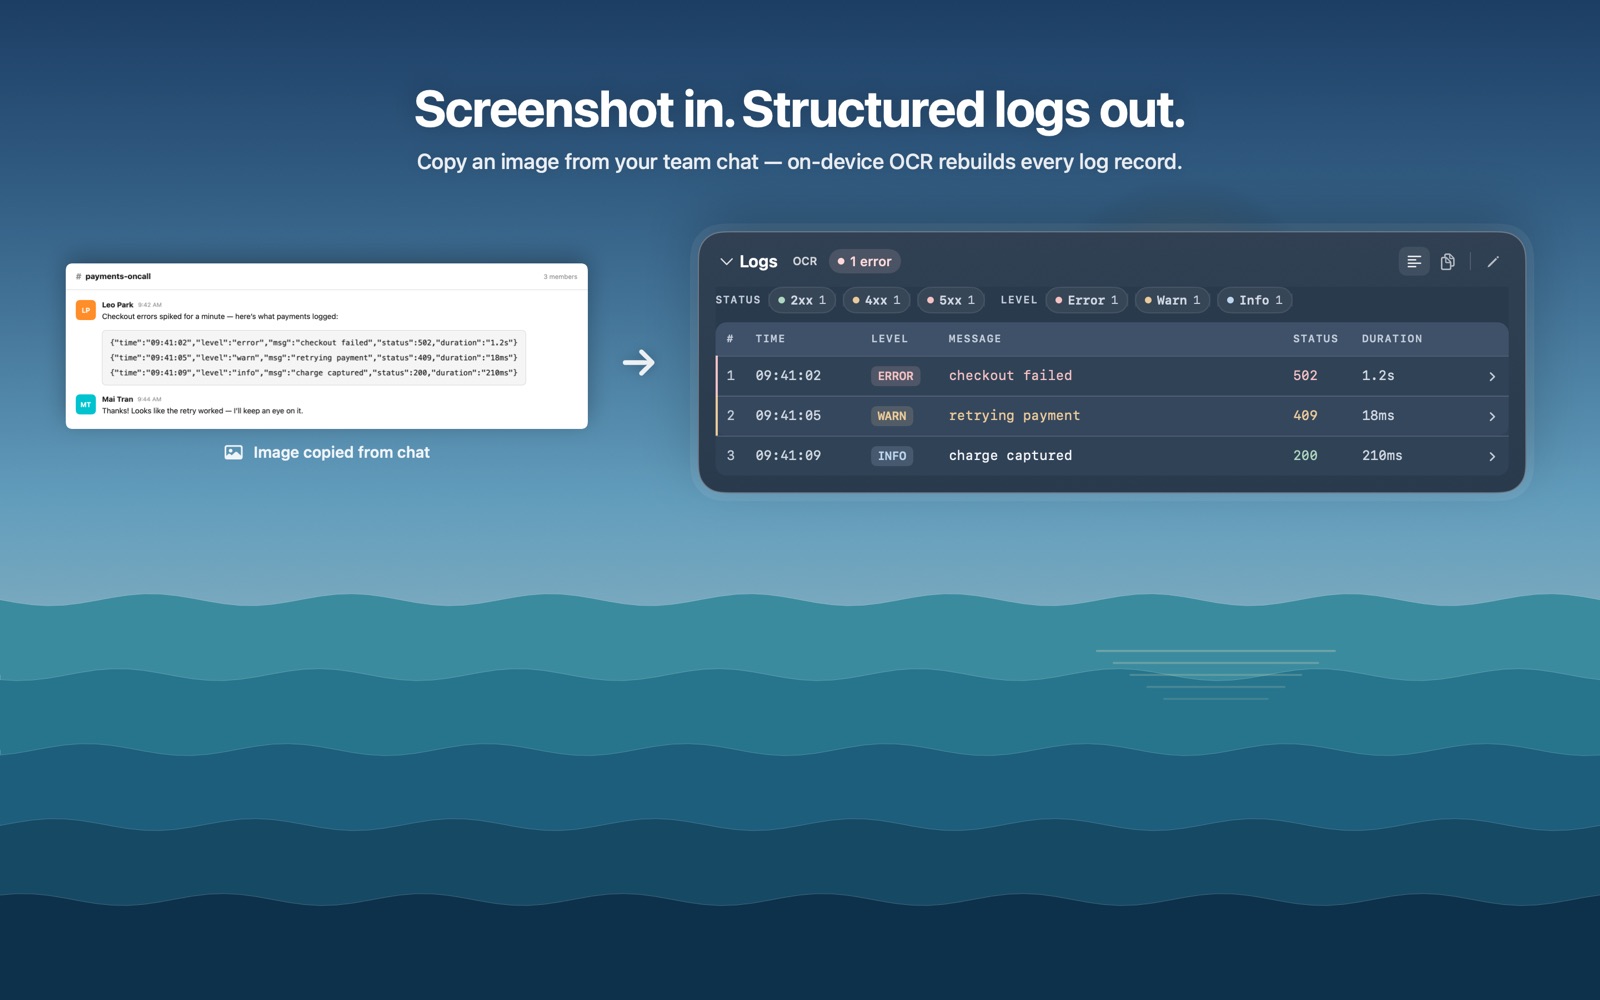
Task: Click the STATUS column header in table
Action: (x=1315, y=339)
